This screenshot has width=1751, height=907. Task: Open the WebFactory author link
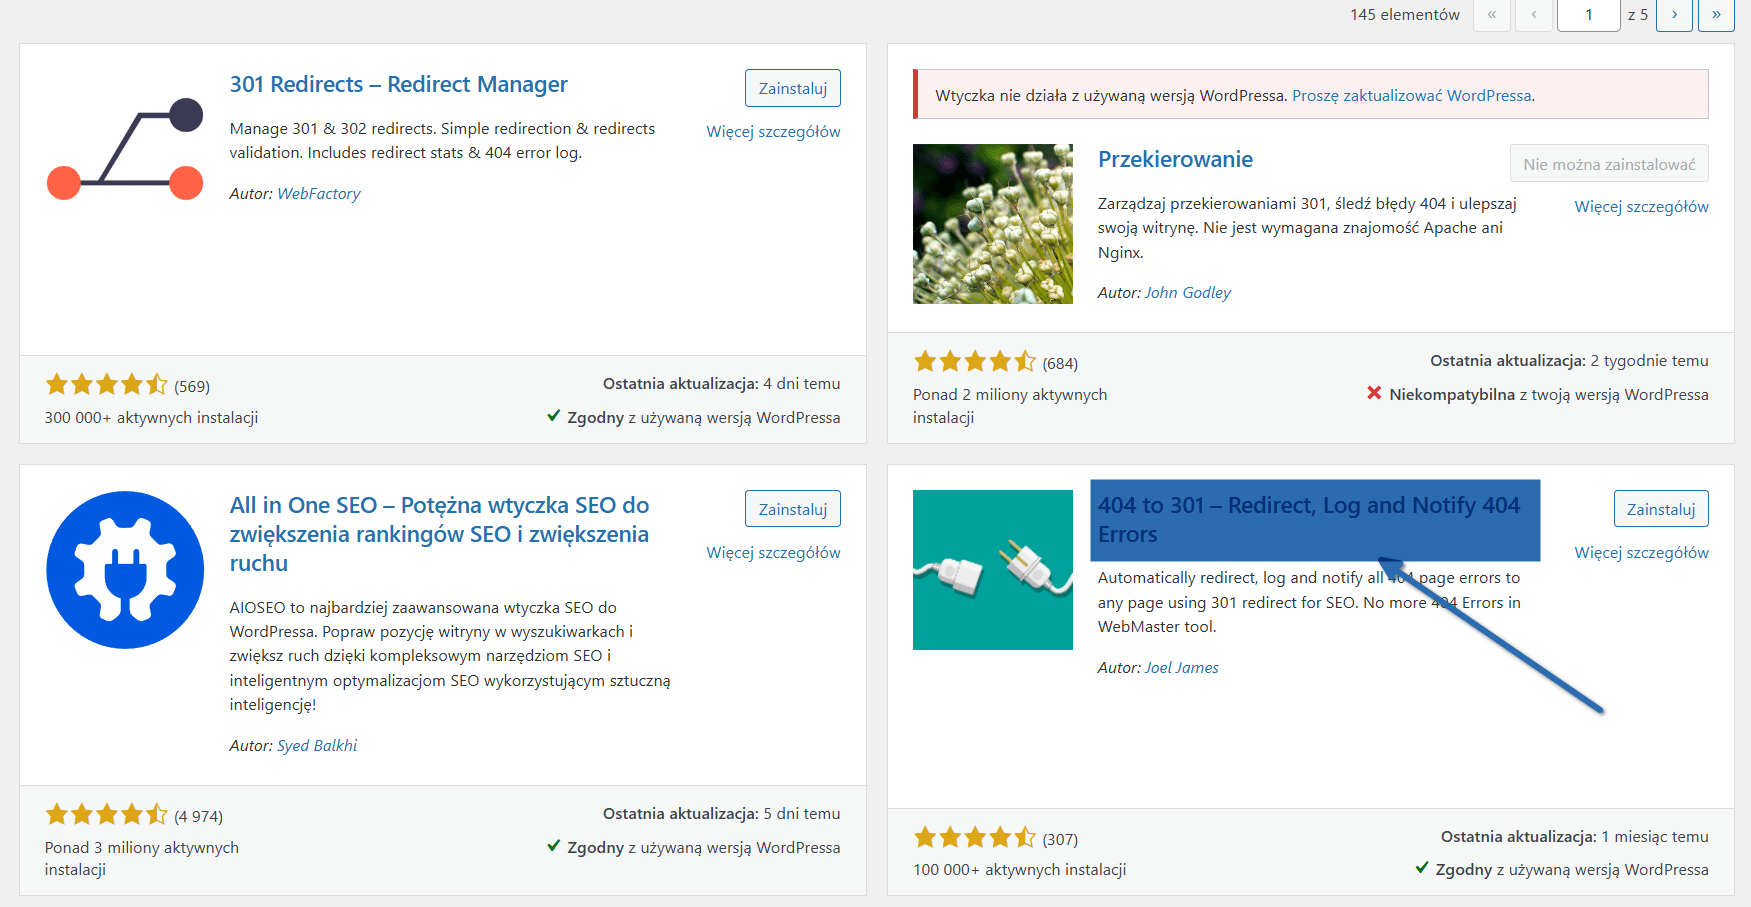319,193
